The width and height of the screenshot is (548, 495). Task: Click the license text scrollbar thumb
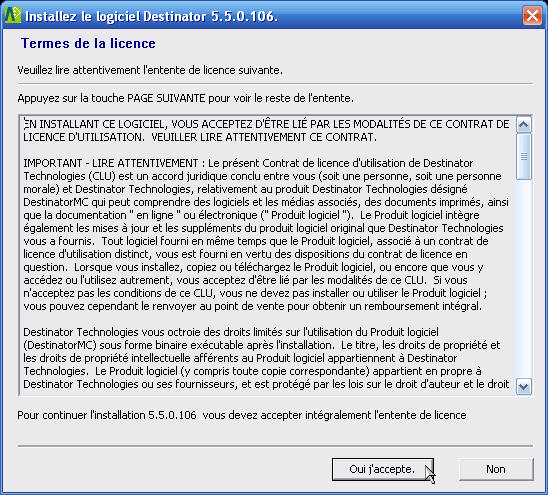point(524,156)
